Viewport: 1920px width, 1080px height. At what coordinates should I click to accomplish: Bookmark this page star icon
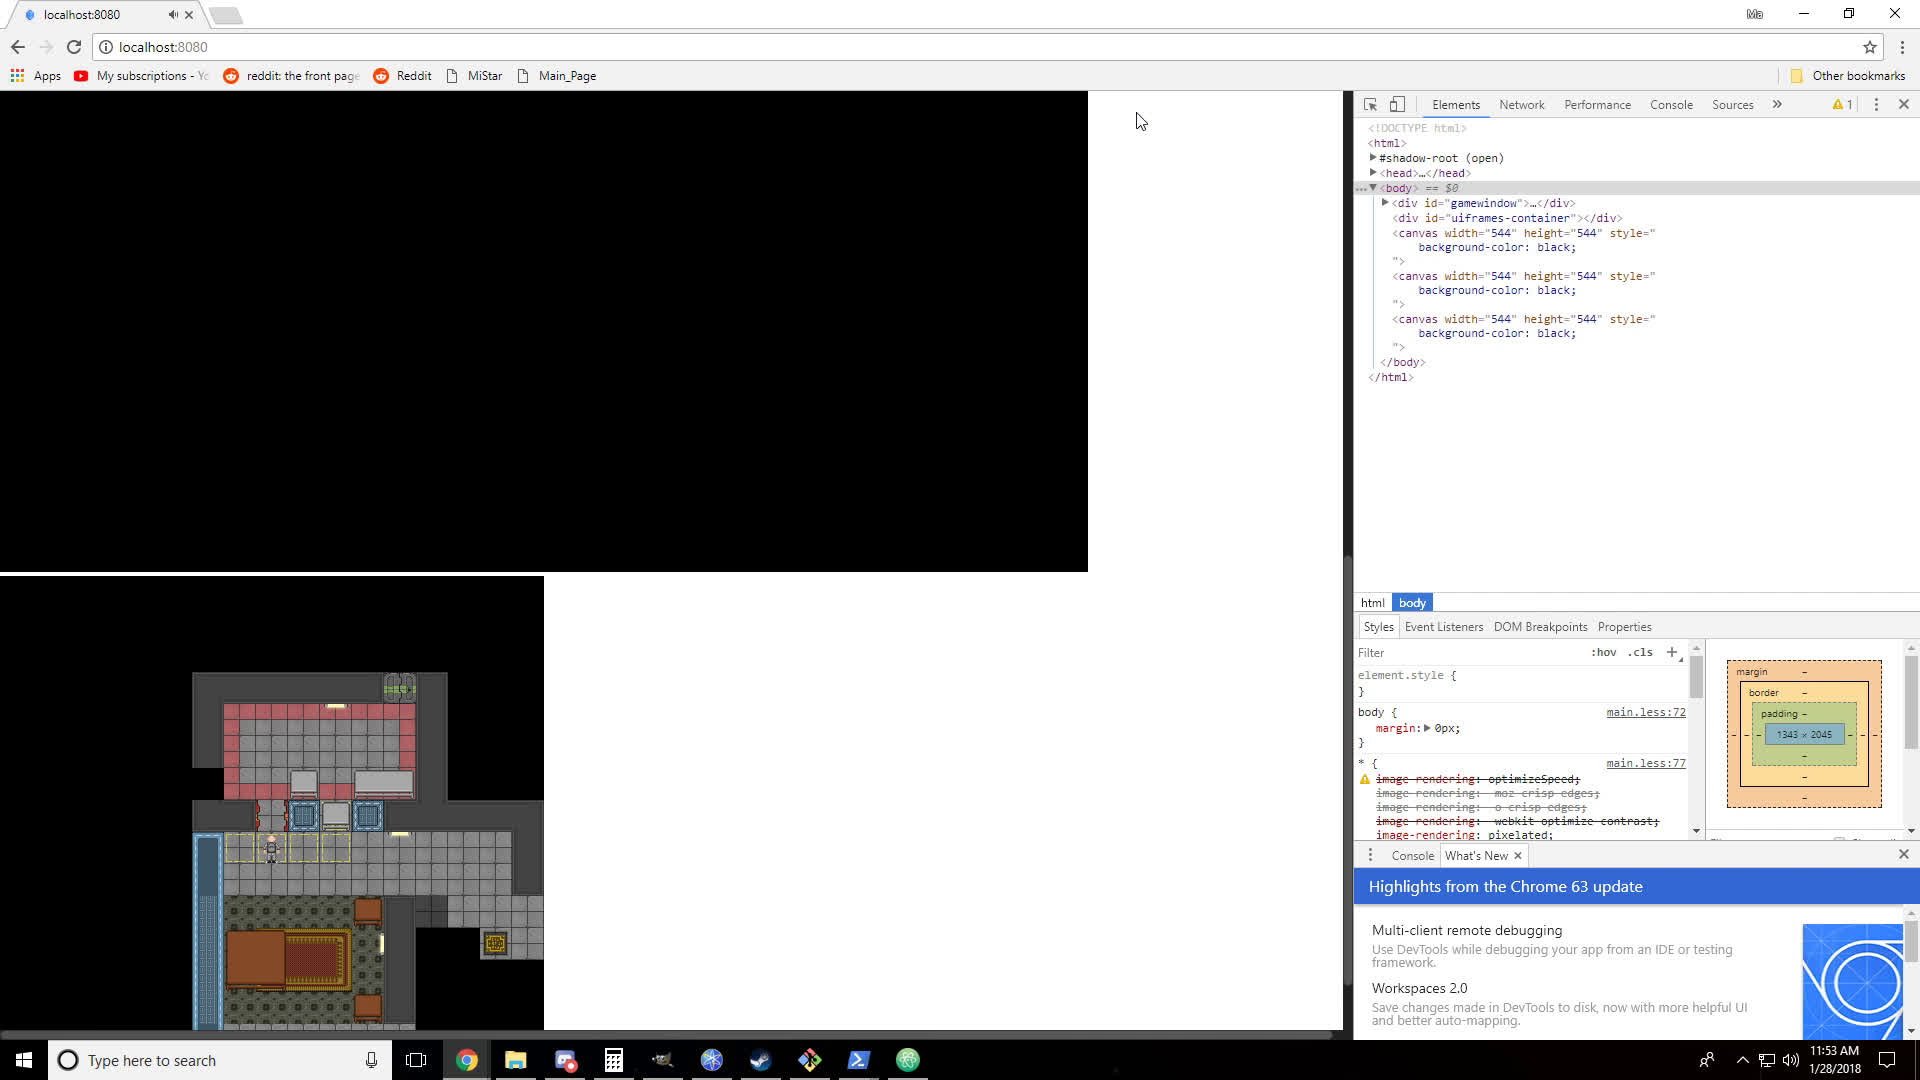click(x=1869, y=47)
